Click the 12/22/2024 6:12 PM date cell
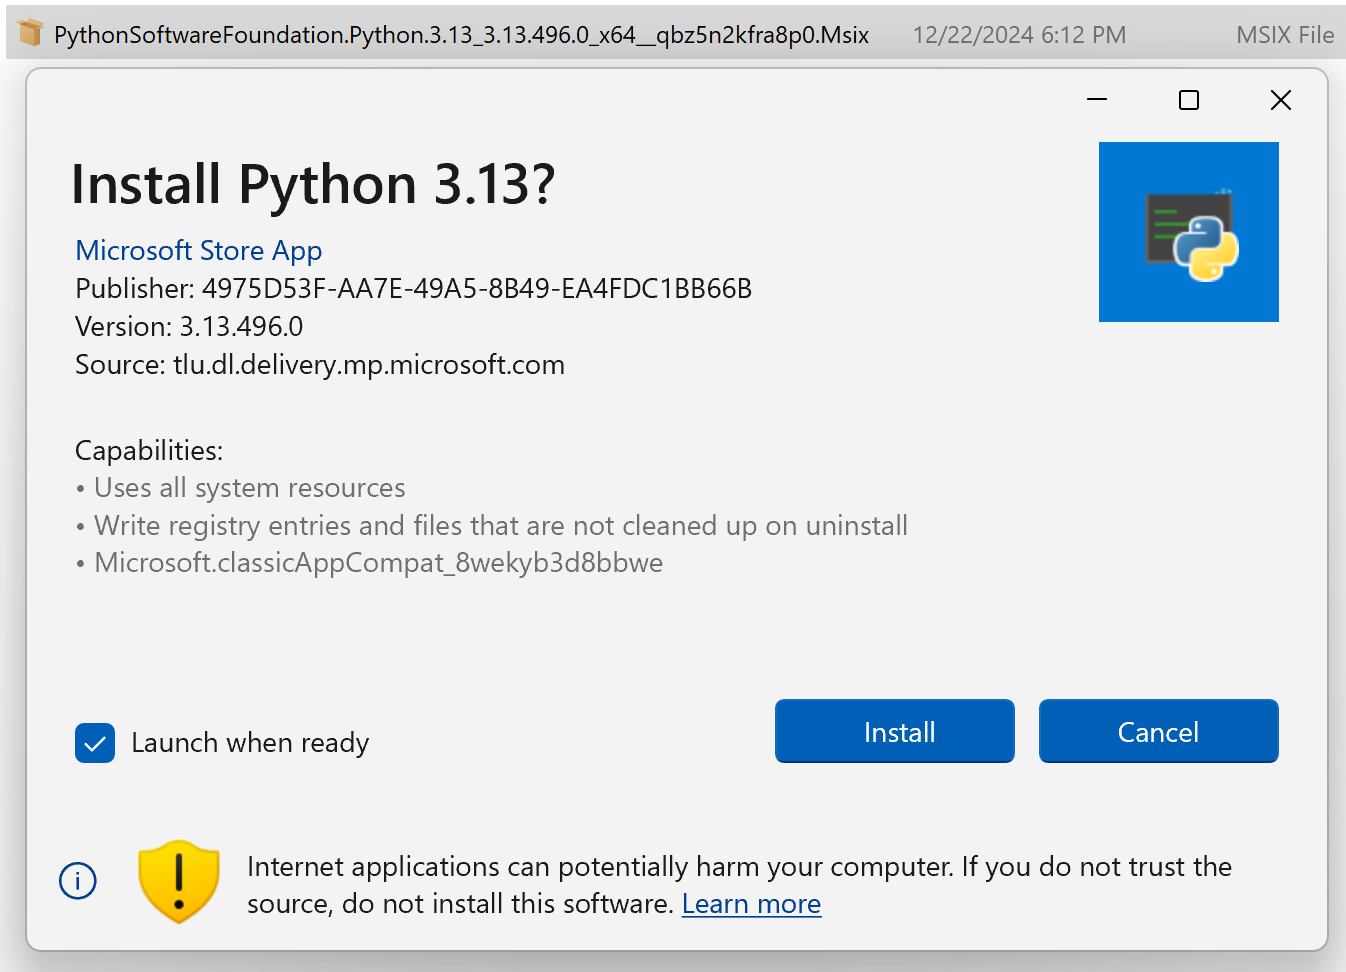 point(1019,35)
